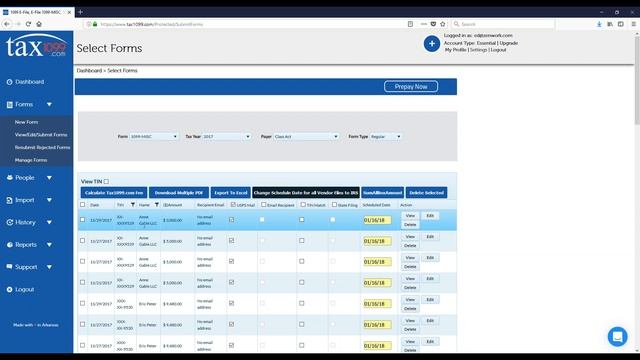Image resolution: width=640 pixels, height=360 pixels.
Task: Open the Tax Year dropdown
Action: coord(227,136)
